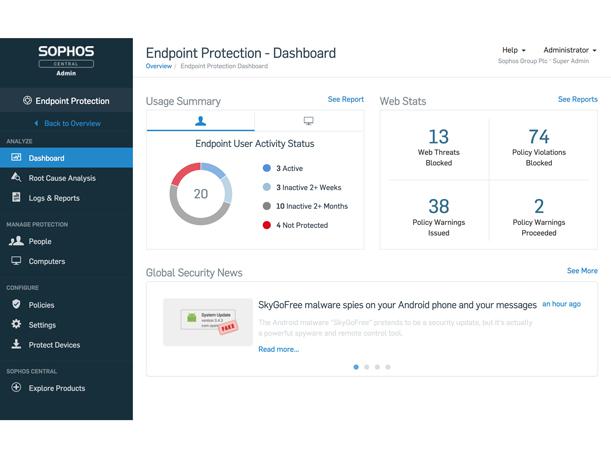
Task: Open the Help dropdown menu
Action: 514,50
